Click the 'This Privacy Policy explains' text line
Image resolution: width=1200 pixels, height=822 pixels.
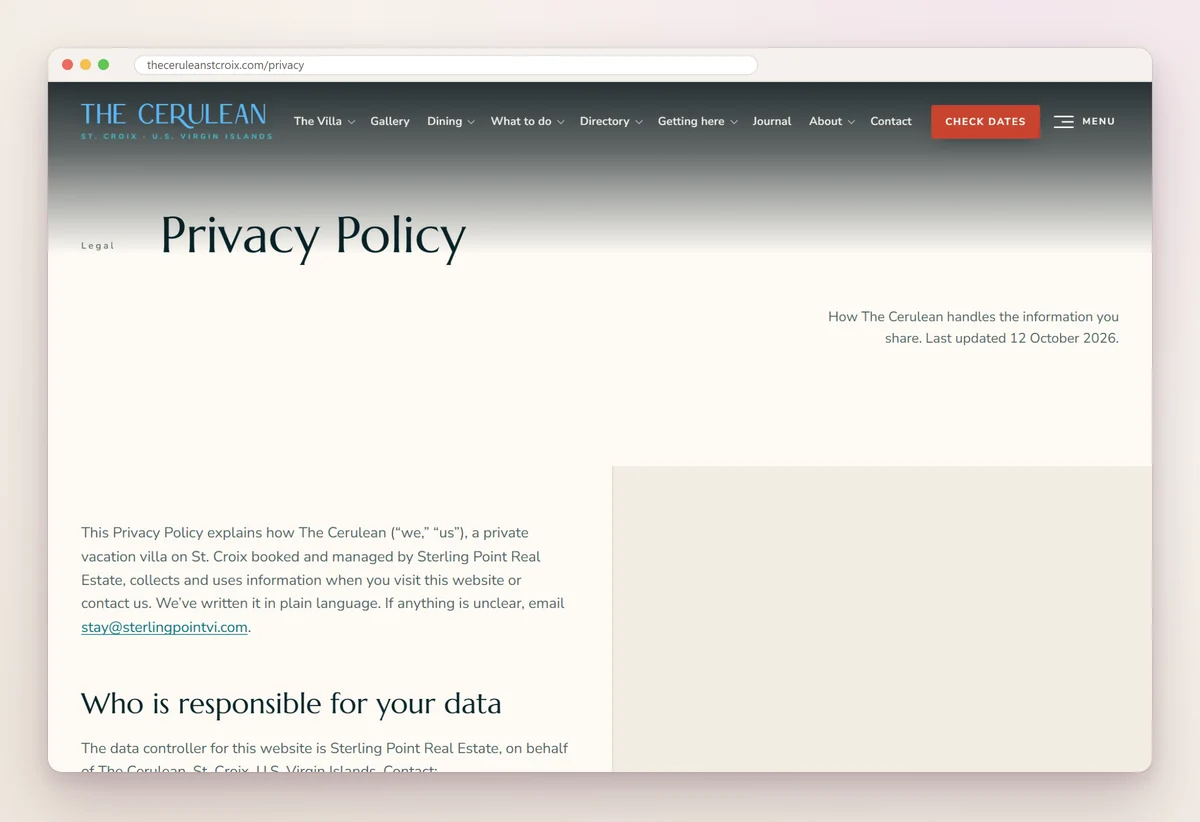(x=305, y=532)
